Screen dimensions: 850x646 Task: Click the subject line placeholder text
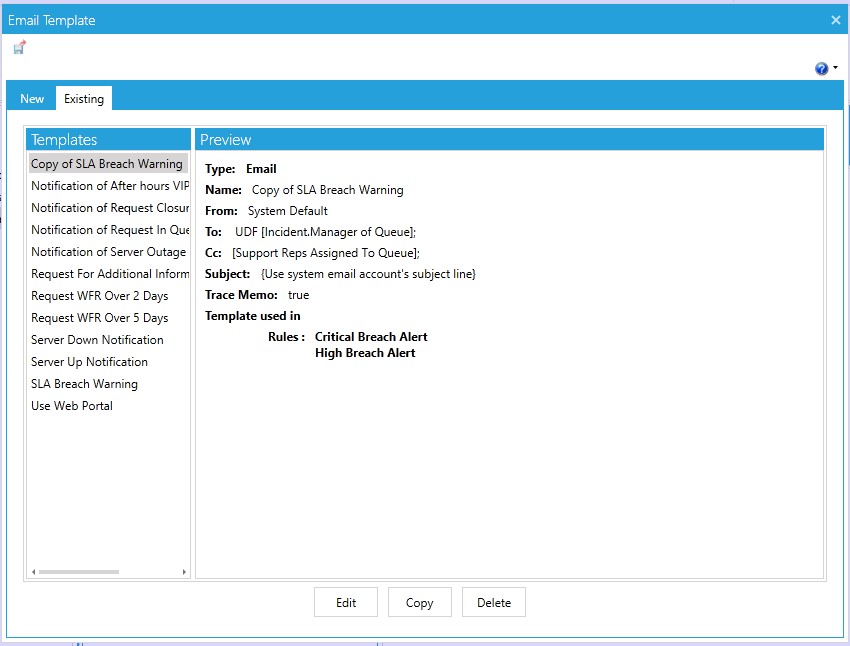368,274
